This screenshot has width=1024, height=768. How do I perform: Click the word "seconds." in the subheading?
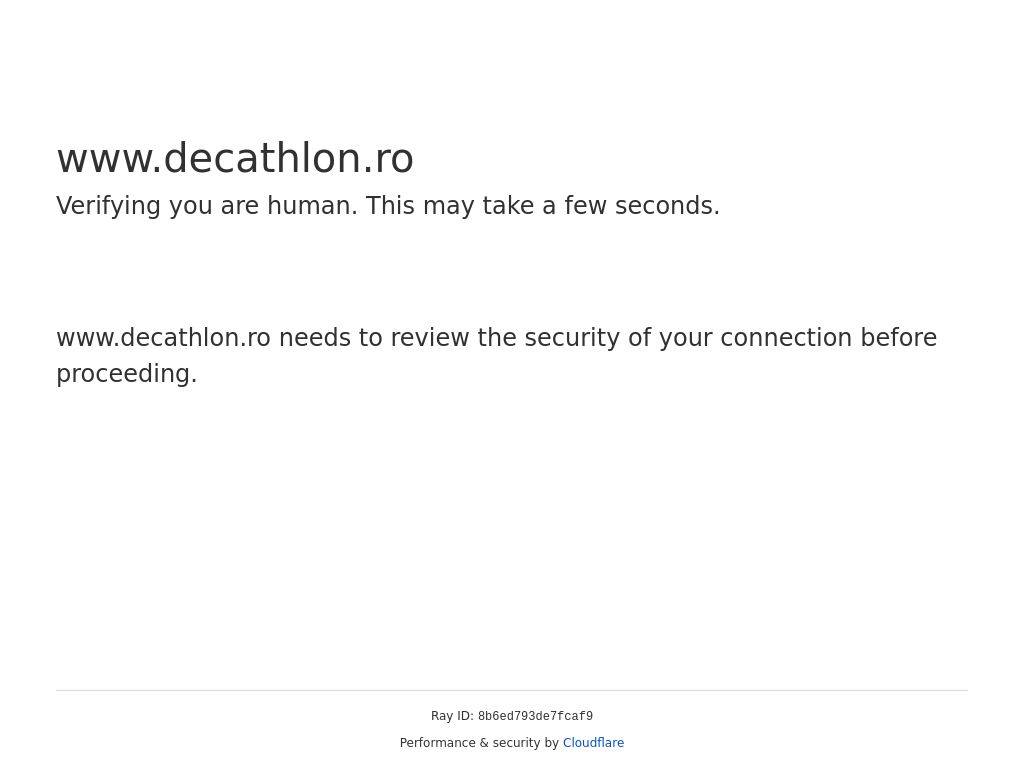pos(667,206)
